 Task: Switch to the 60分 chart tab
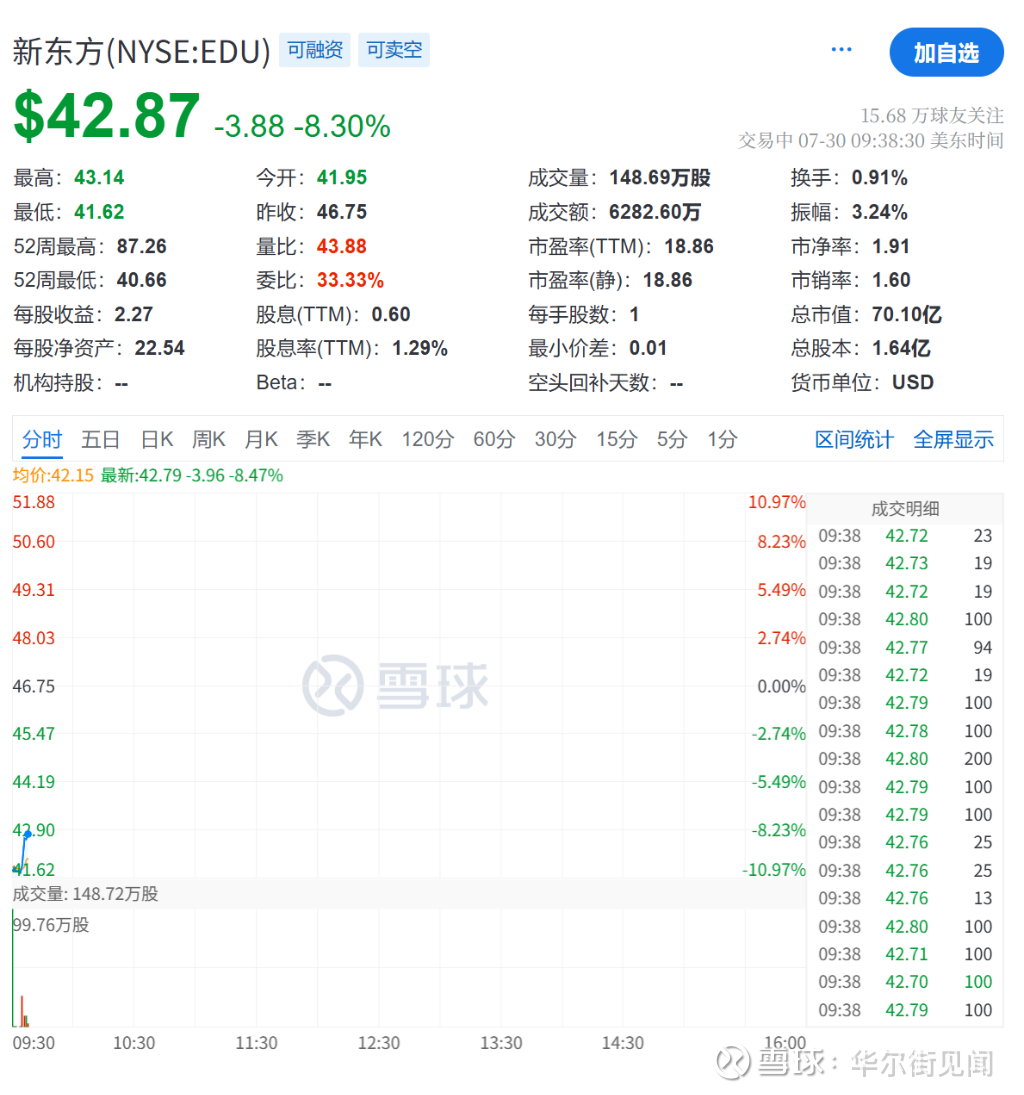[x=494, y=439]
